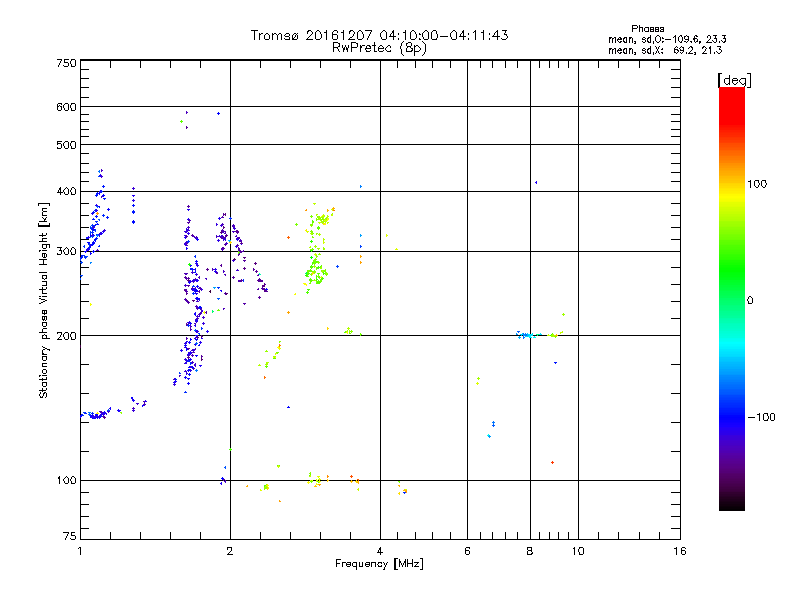The height and width of the screenshot is (600, 800).
Task: Click the blue trace near 1 MHz, 140 km
Action: point(97,414)
